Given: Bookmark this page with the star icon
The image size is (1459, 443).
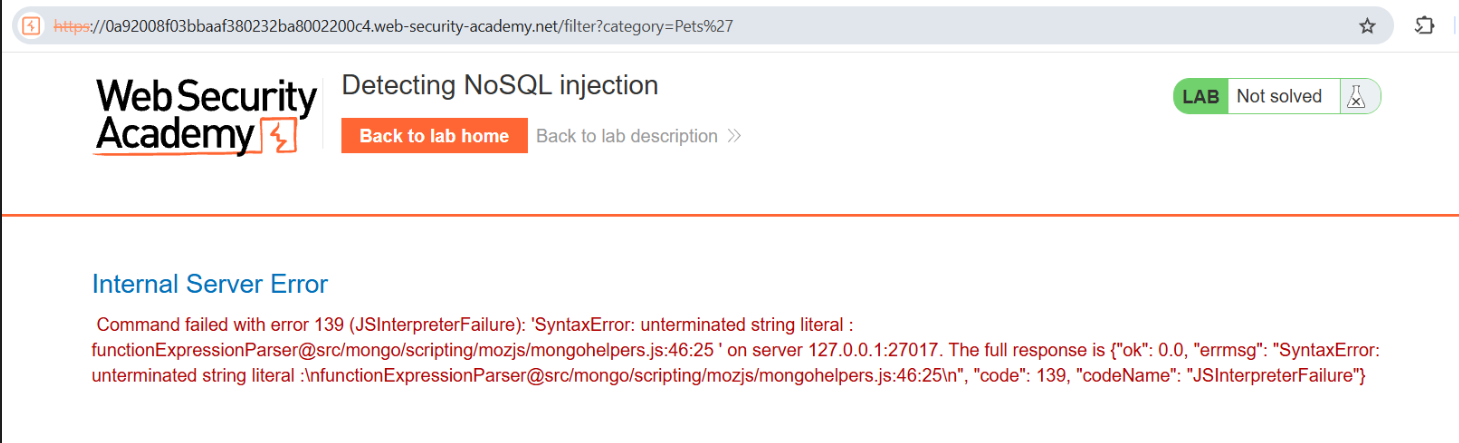Looking at the screenshot, I should (x=1367, y=26).
